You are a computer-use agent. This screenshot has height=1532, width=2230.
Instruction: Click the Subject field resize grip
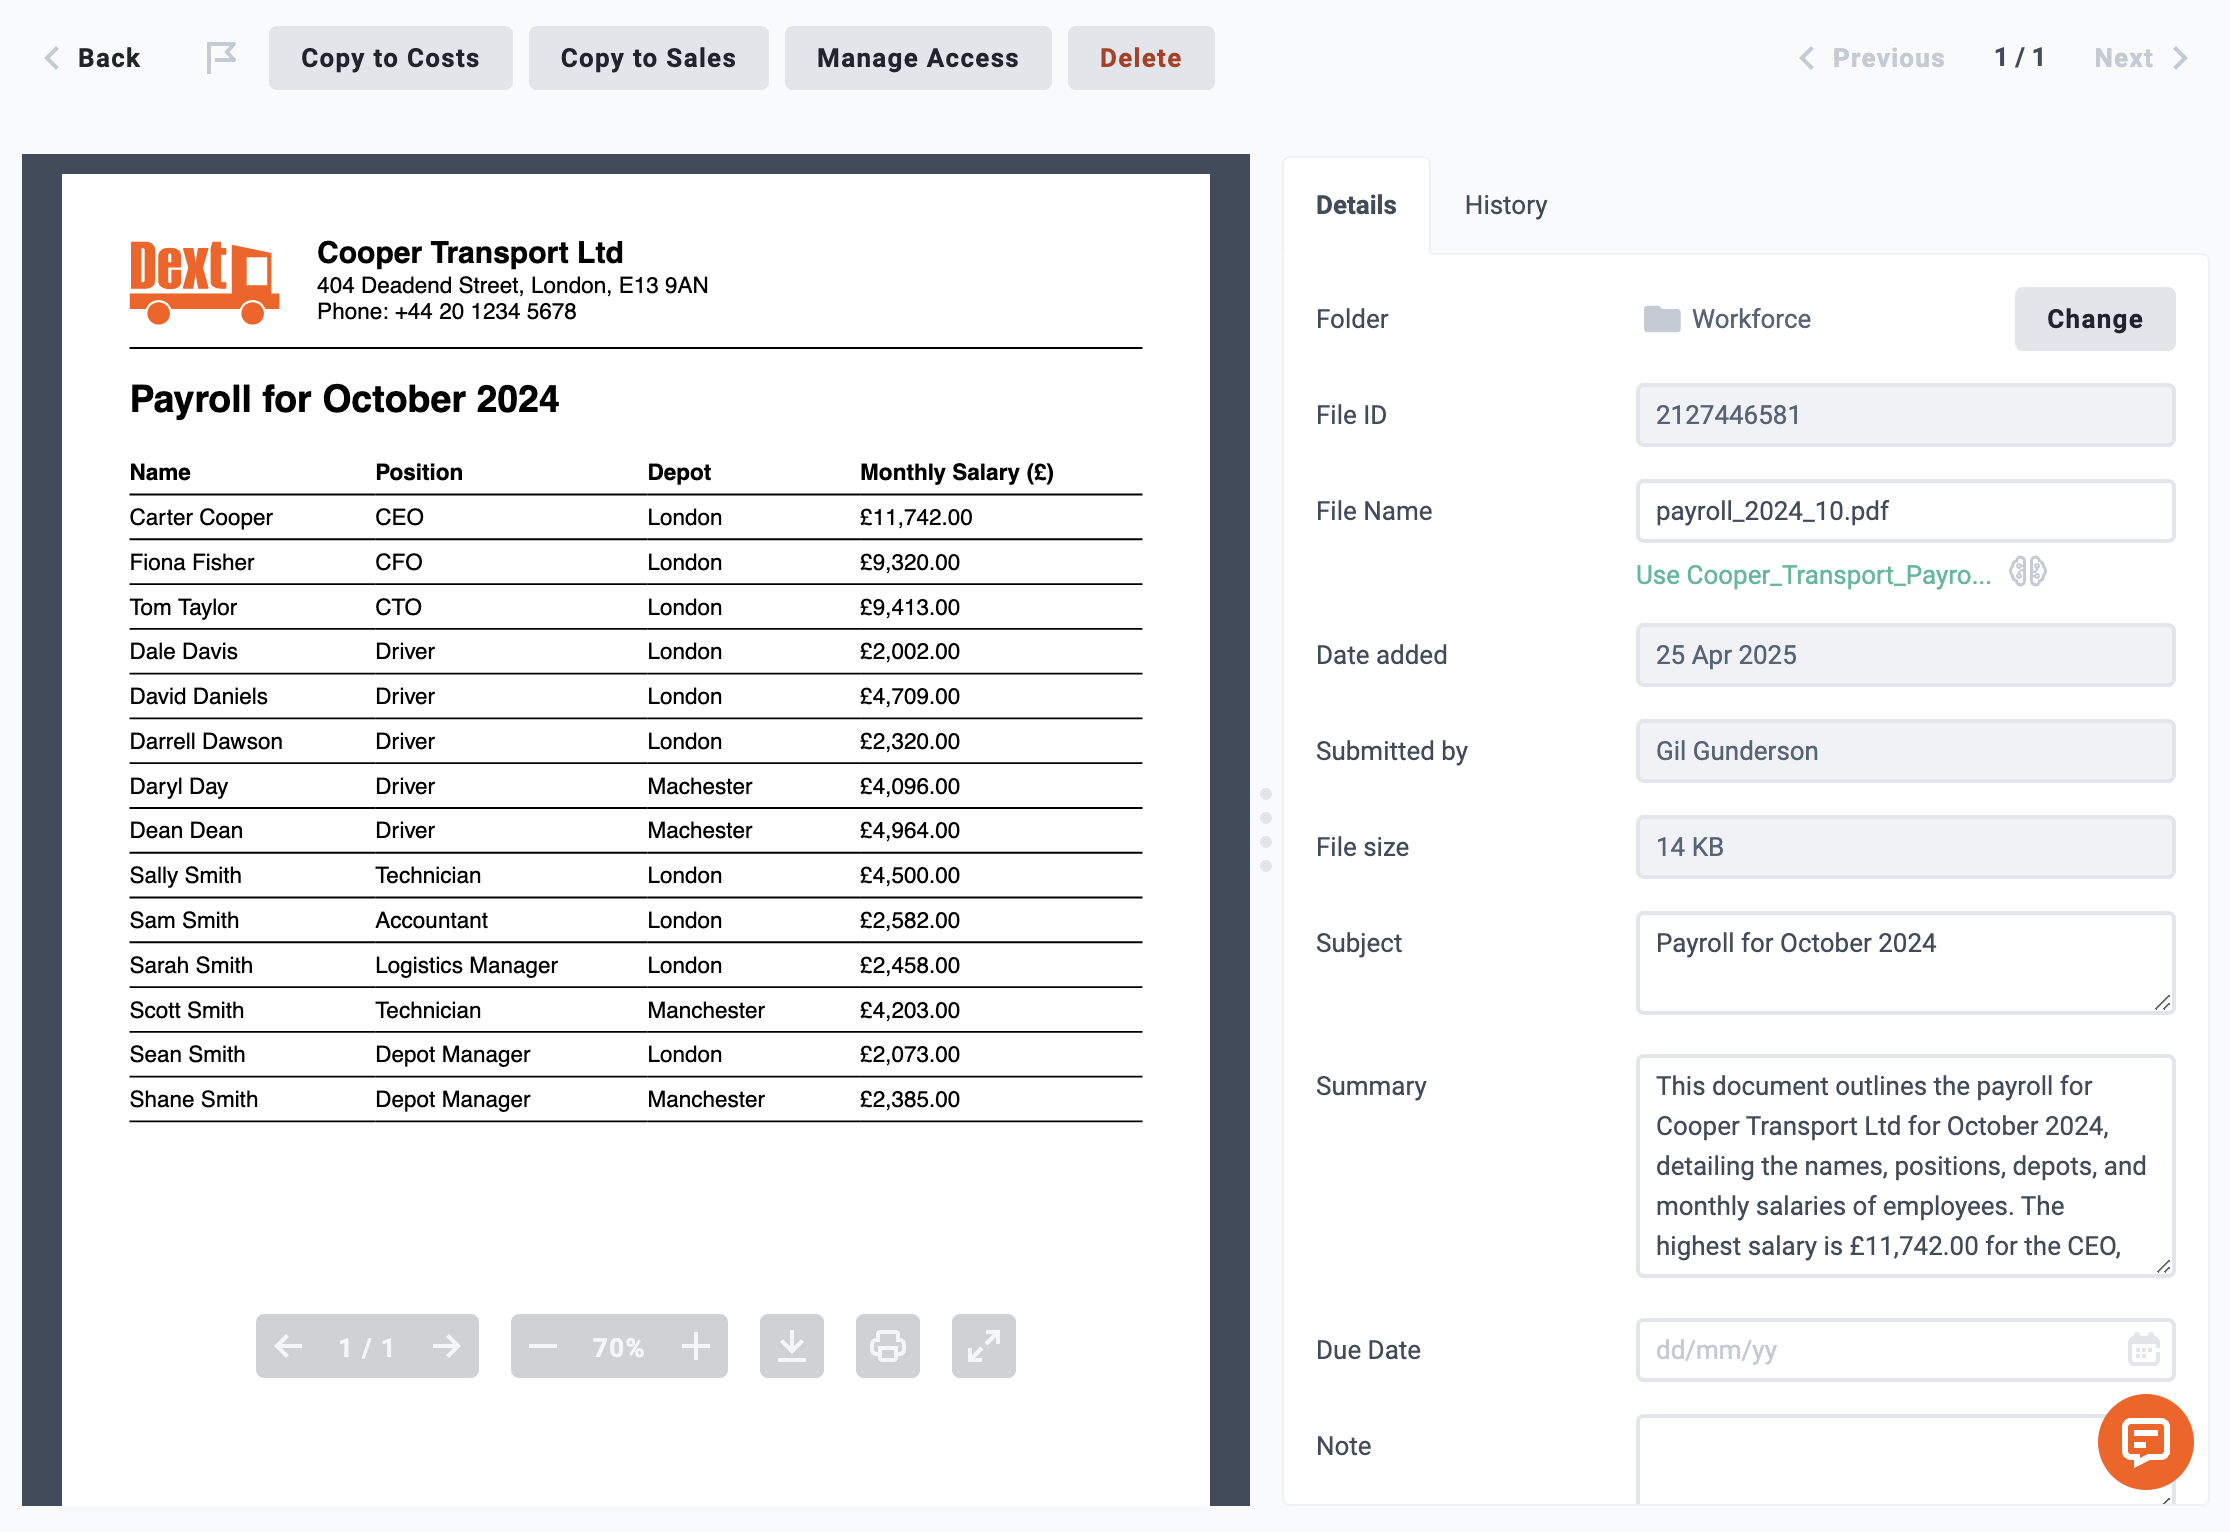click(x=2162, y=1002)
